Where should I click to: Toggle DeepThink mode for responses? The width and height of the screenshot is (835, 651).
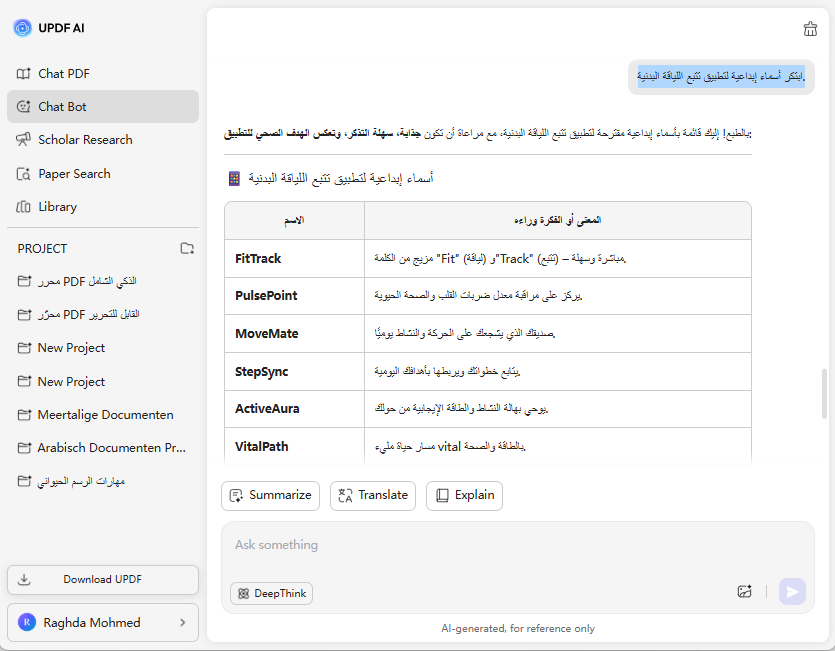[271, 593]
